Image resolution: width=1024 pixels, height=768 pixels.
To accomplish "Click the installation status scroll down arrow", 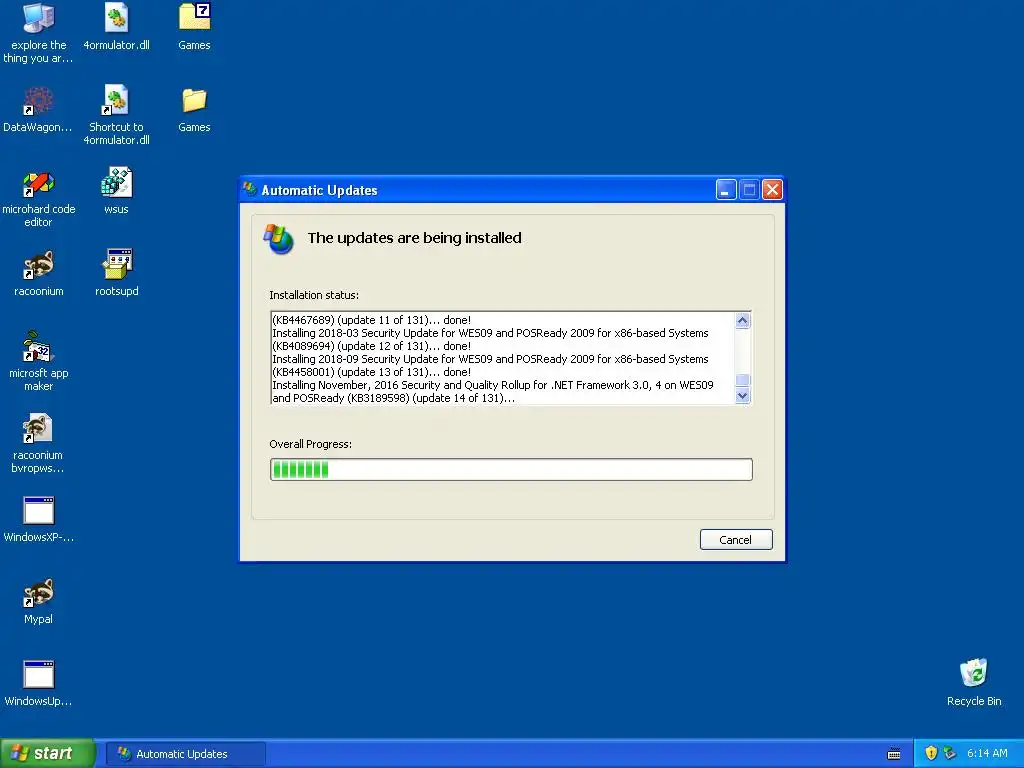I will [x=743, y=396].
